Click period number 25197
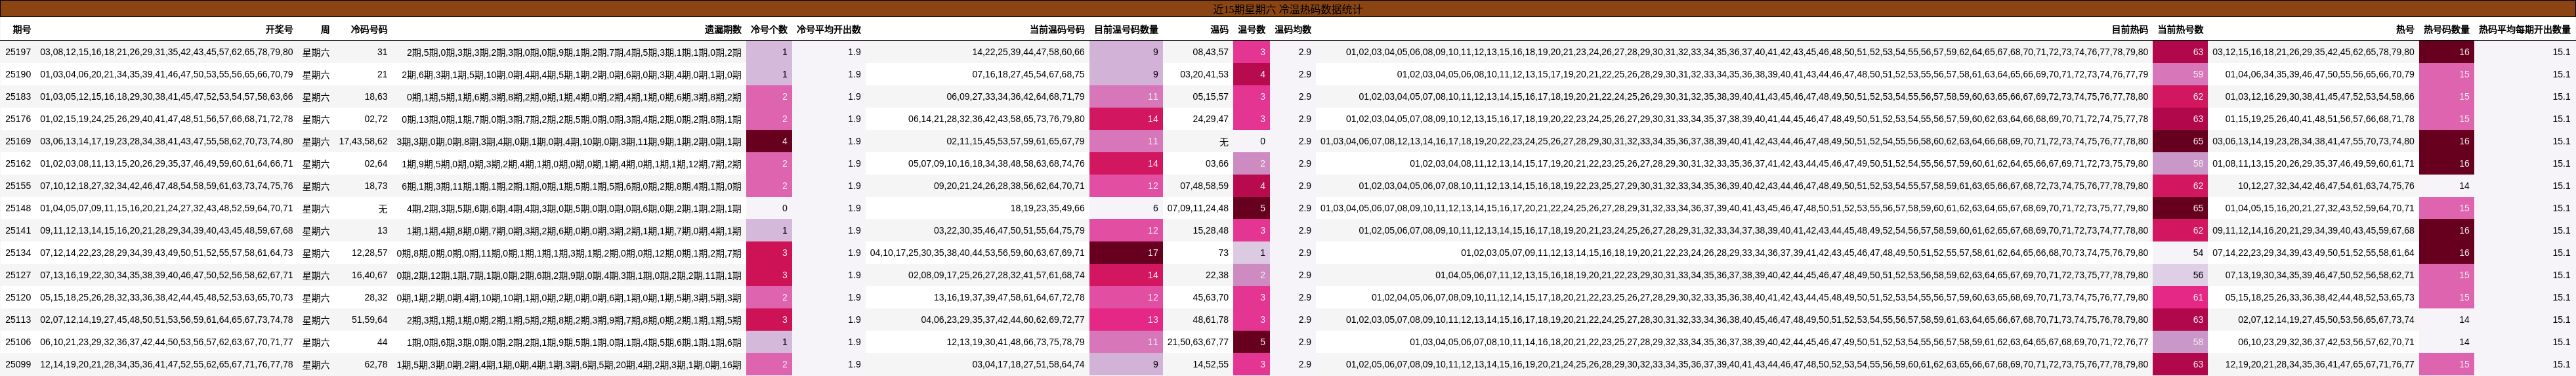The height and width of the screenshot is (376, 2576). click(x=18, y=52)
